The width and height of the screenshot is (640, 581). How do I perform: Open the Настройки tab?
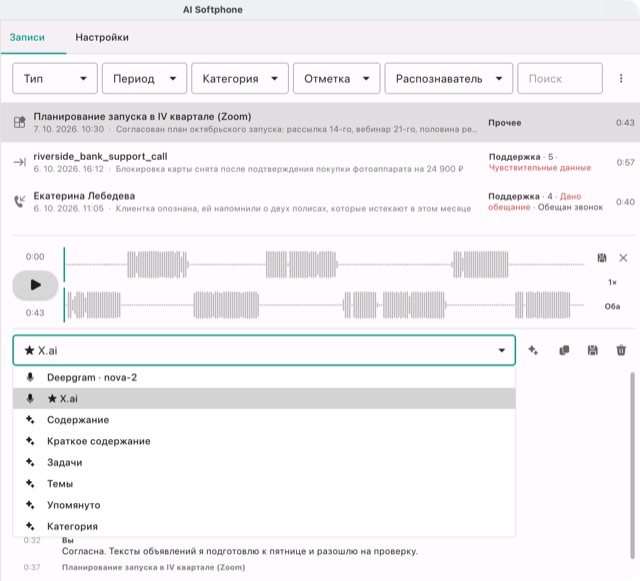coord(102,37)
